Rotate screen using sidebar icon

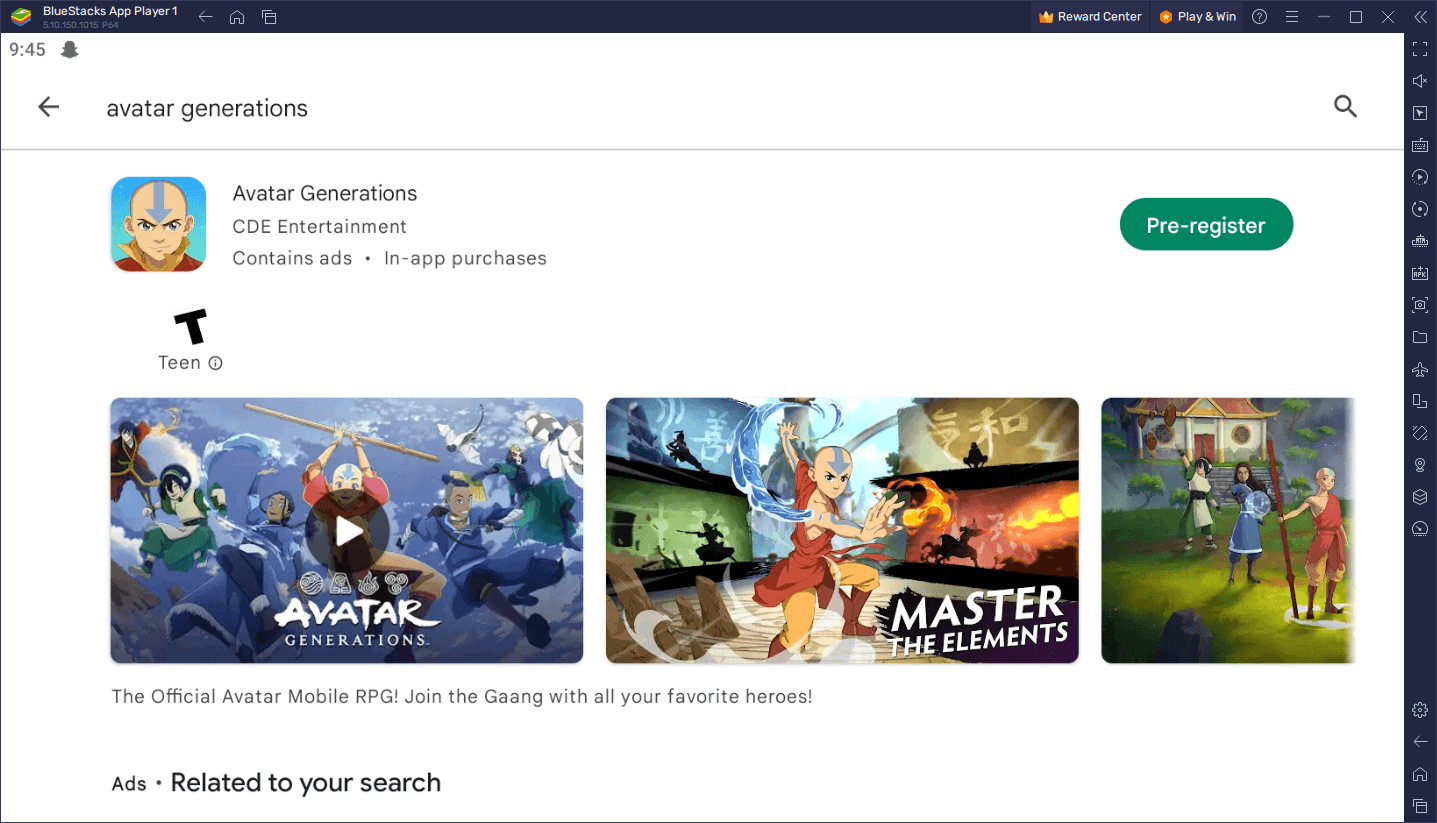(x=1420, y=401)
